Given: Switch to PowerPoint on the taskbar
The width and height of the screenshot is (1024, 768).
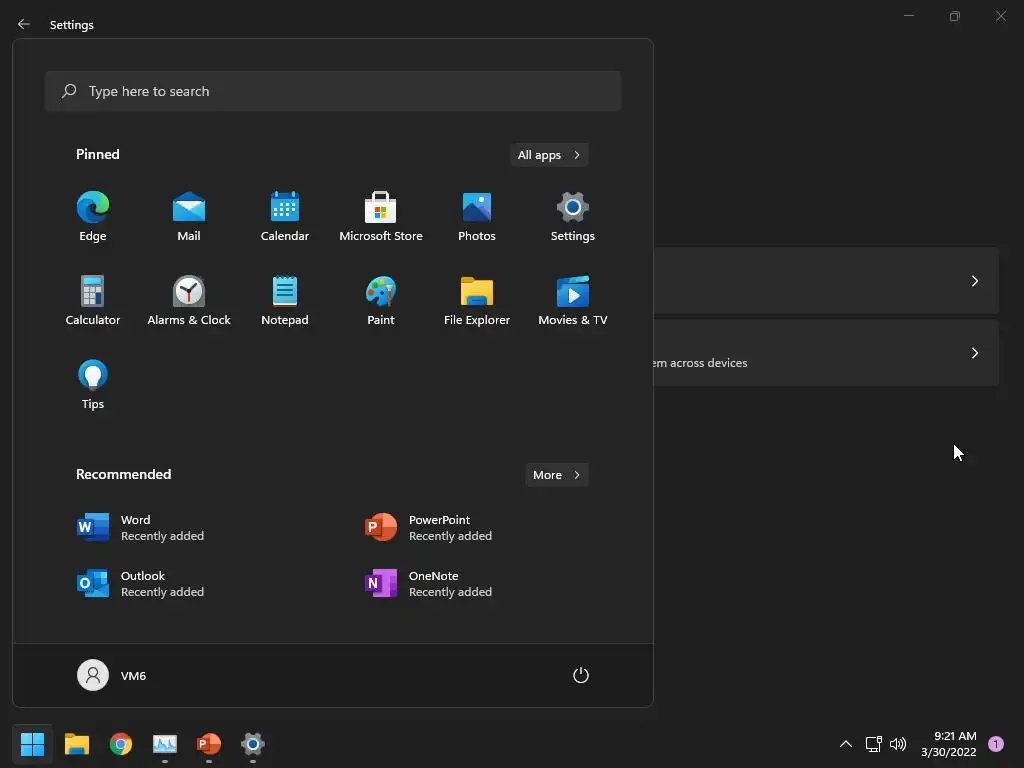Looking at the screenshot, I should click(x=209, y=744).
